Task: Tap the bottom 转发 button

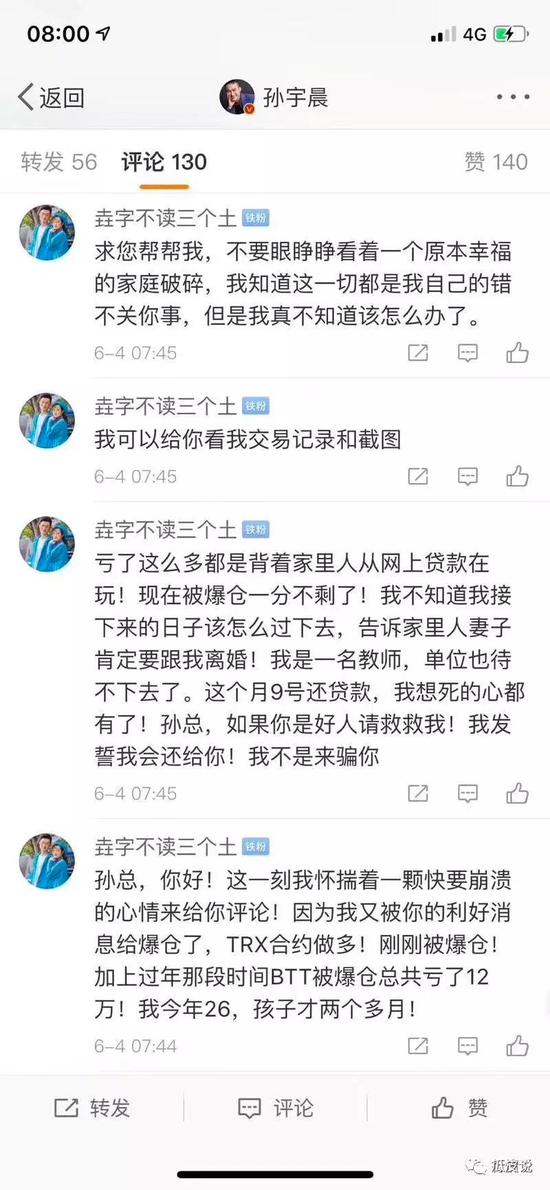Action: coord(92,1108)
